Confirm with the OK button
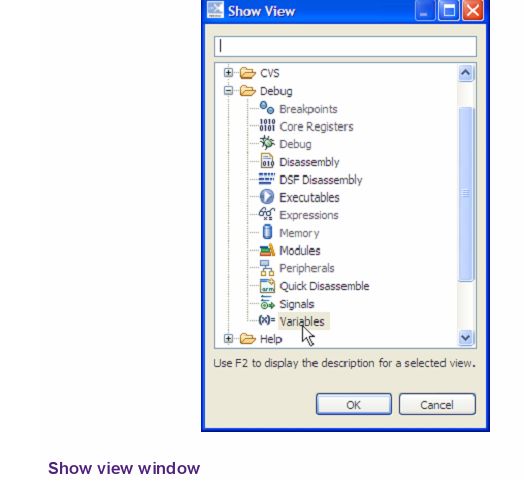The image size is (524, 488). tap(354, 404)
